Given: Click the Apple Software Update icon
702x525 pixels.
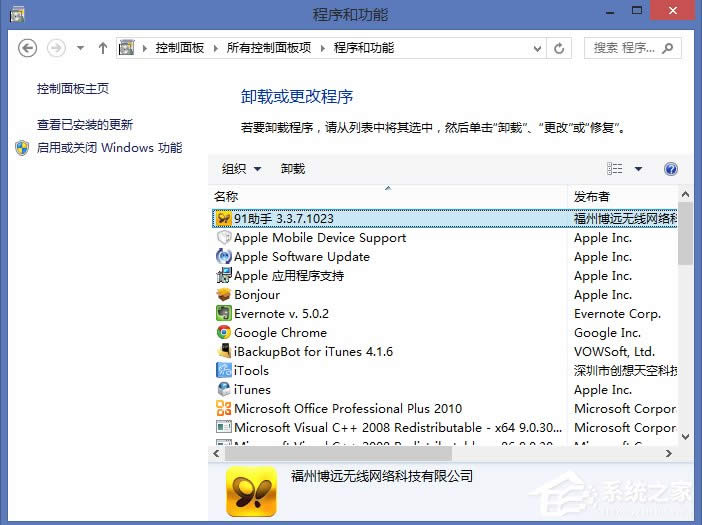Looking at the screenshot, I should tap(223, 256).
